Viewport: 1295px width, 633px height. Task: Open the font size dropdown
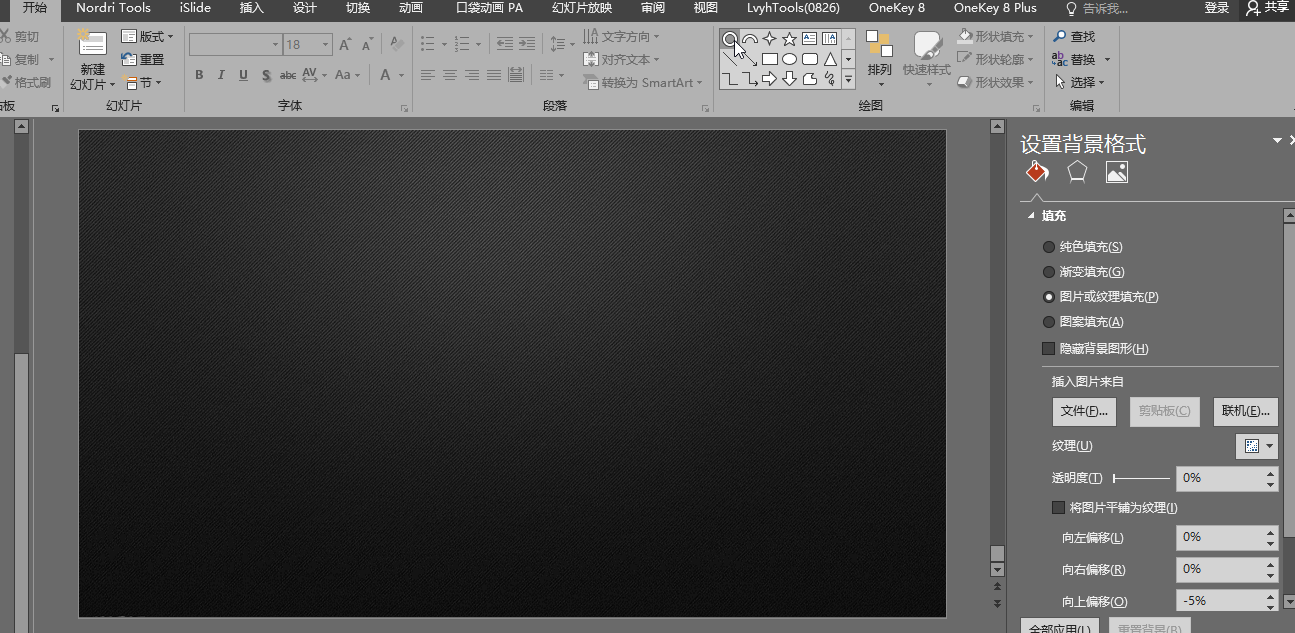tap(326, 45)
